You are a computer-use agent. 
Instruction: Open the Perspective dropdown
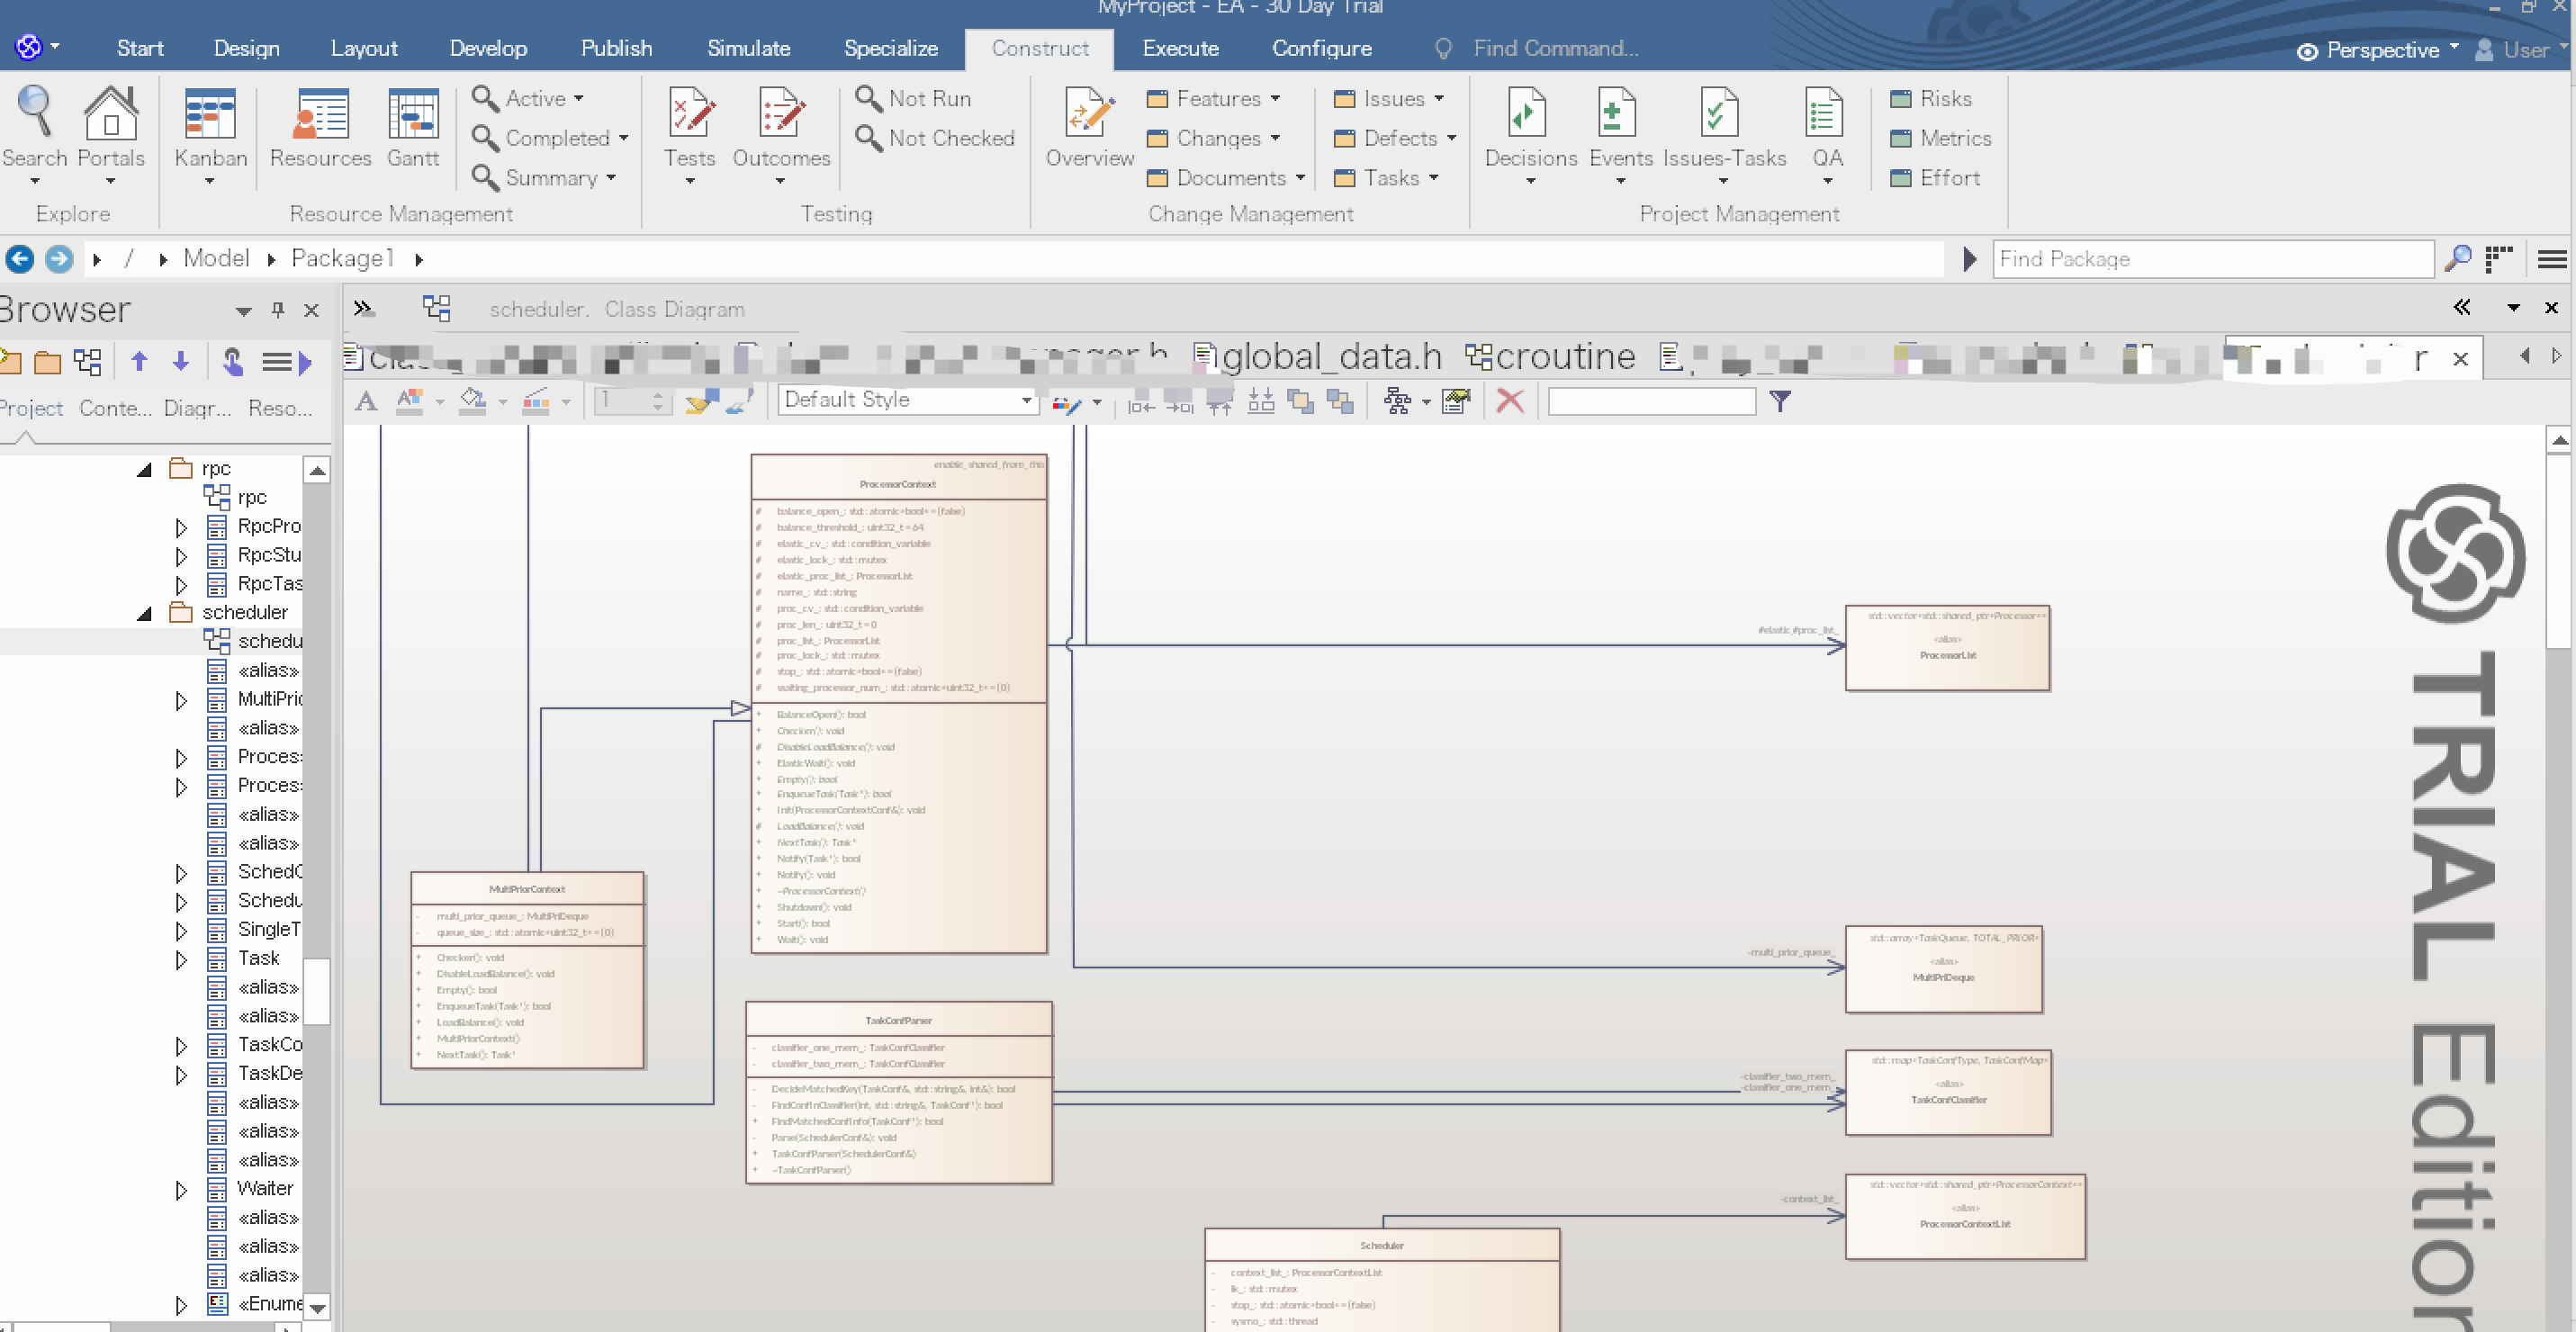click(2378, 50)
